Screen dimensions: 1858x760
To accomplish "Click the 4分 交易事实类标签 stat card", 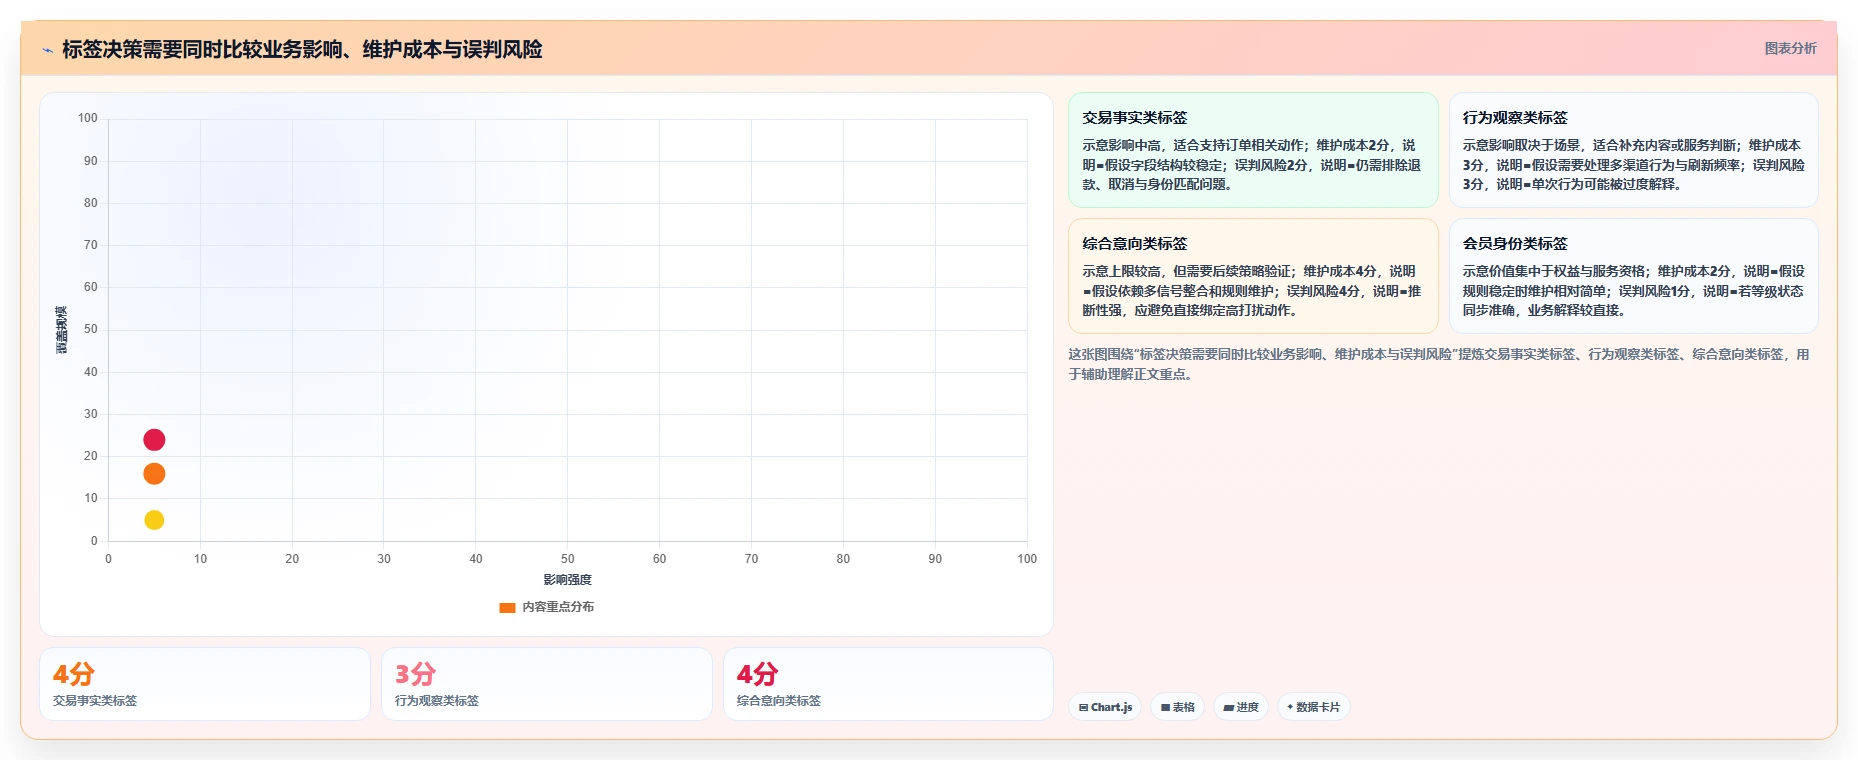I will pos(205,684).
